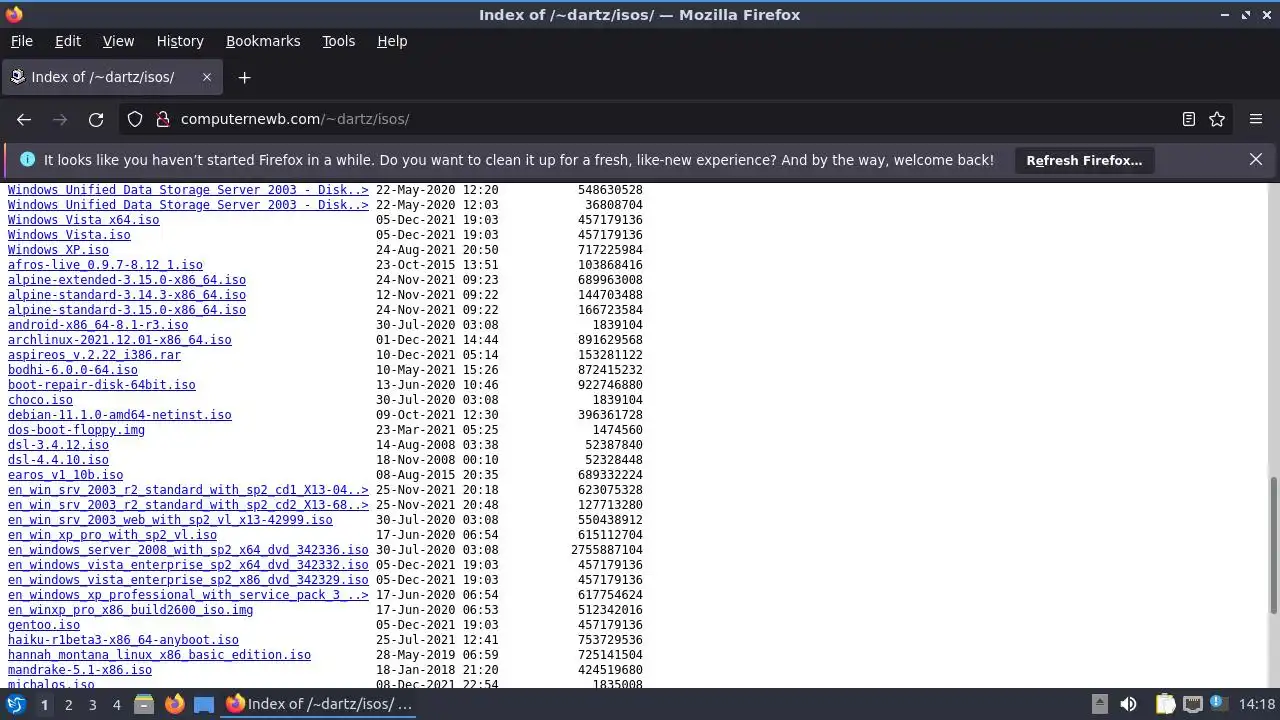This screenshot has width=1280, height=720.
Task: Open the clipboard tray icon
Action: 1165,704
